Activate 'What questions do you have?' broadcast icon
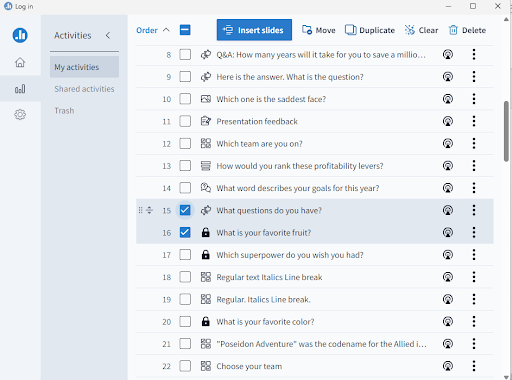This screenshot has height=380, width=512. tap(448, 210)
